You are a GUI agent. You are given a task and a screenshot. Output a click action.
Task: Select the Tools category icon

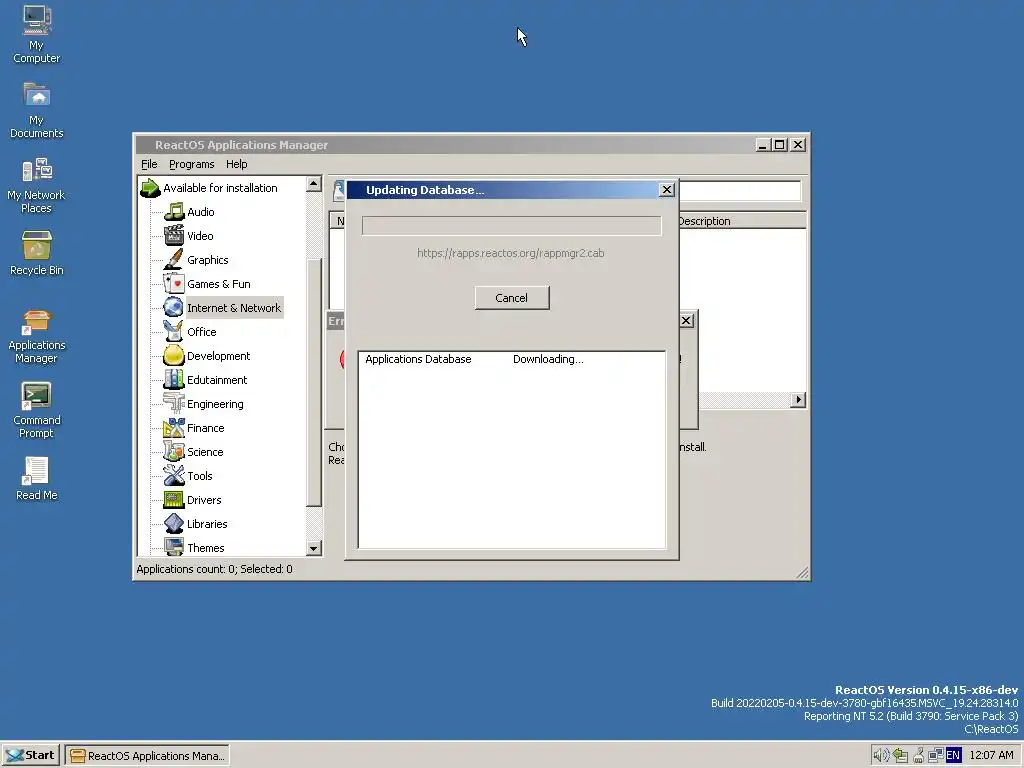point(174,476)
